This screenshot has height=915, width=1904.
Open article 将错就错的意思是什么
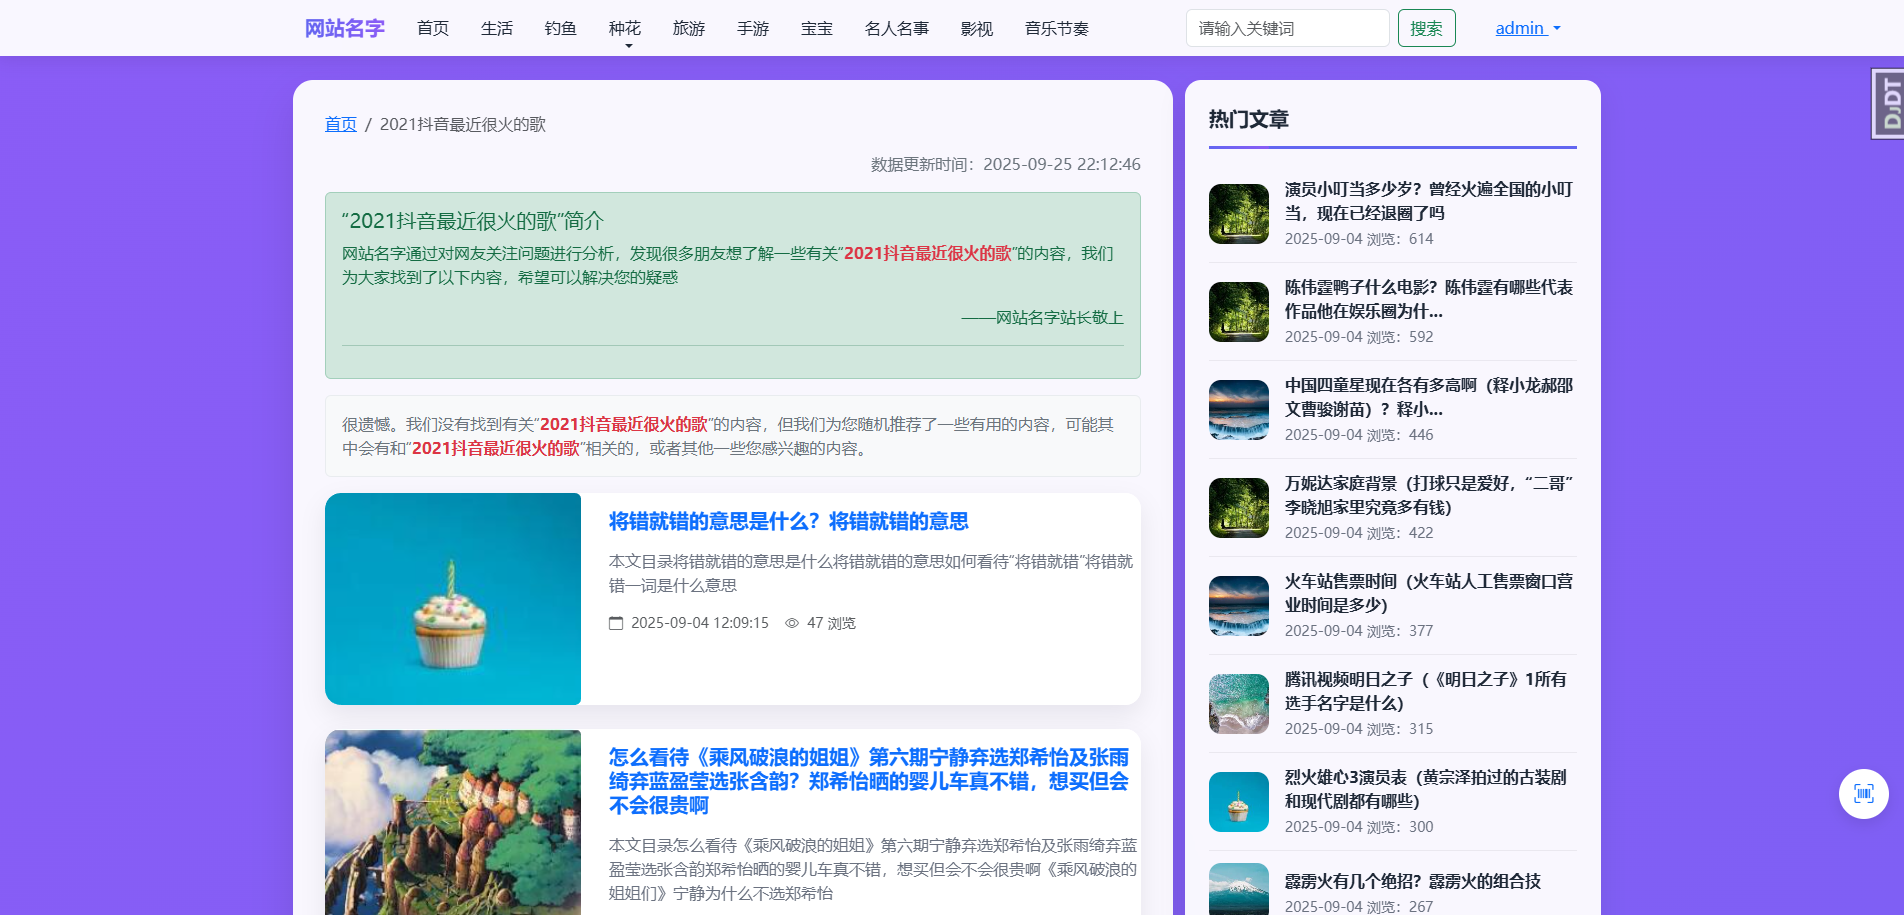[787, 521]
